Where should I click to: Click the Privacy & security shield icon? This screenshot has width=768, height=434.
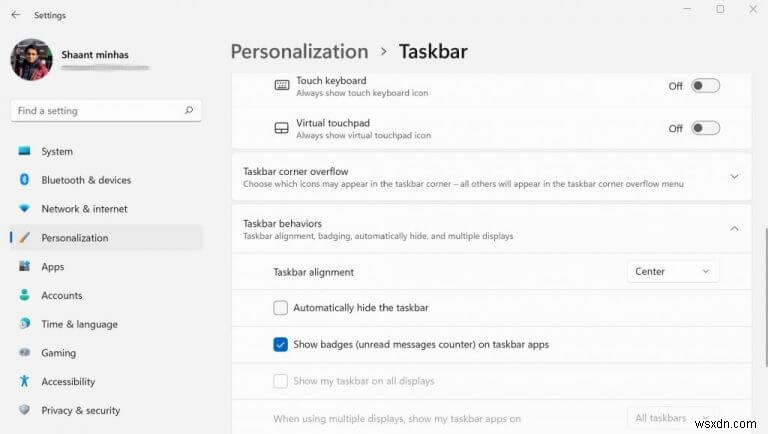click(24, 410)
